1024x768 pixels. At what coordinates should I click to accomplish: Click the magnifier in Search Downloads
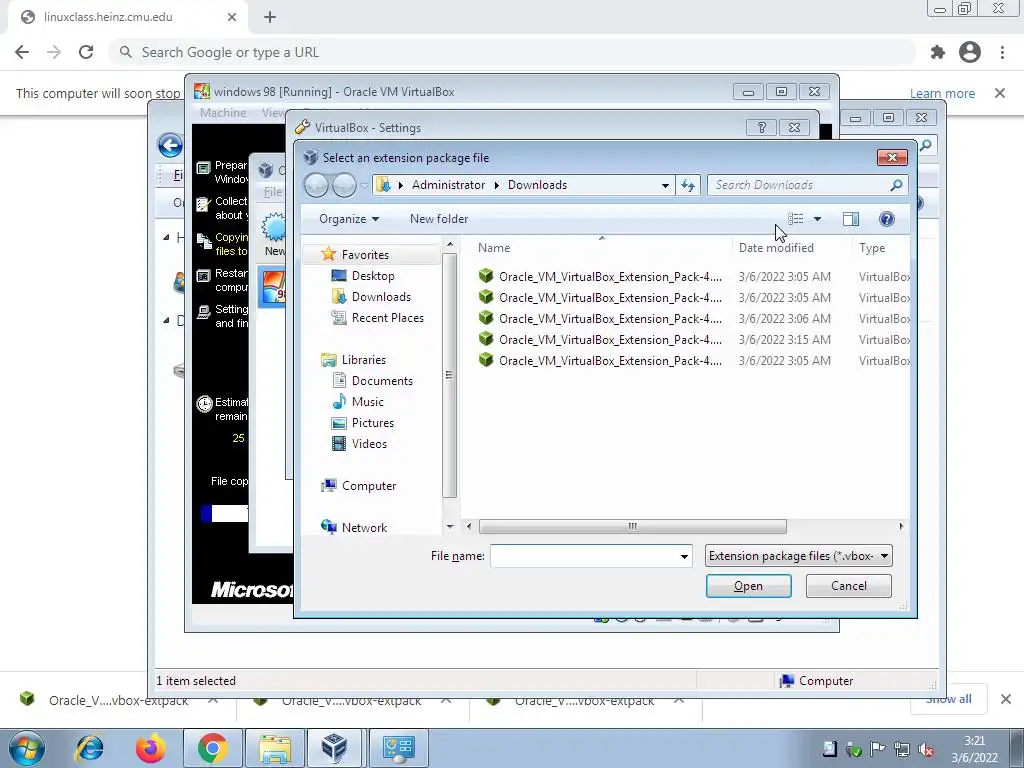coord(896,185)
